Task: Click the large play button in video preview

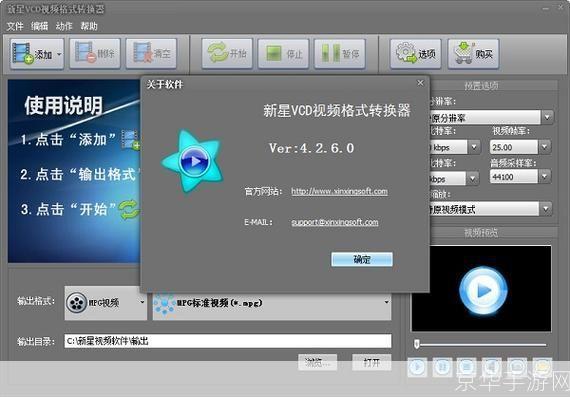Action: pyautogui.click(x=483, y=291)
